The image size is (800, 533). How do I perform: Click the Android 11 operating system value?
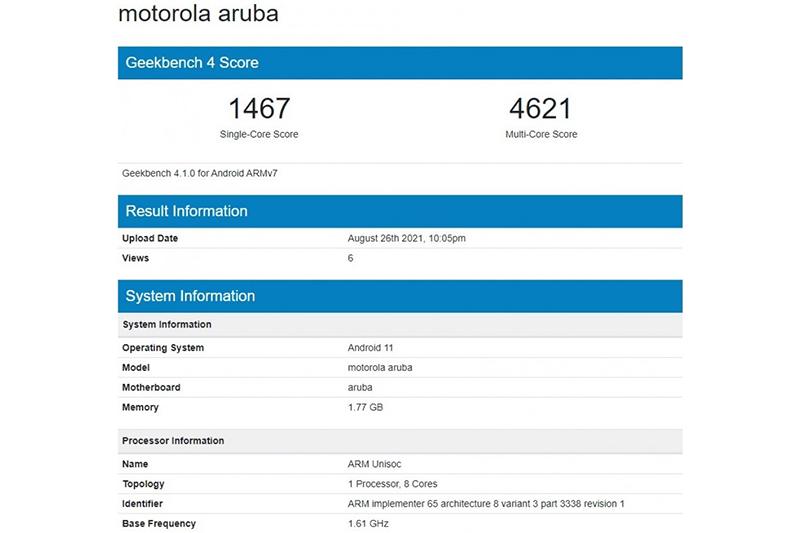[x=373, y=348]
